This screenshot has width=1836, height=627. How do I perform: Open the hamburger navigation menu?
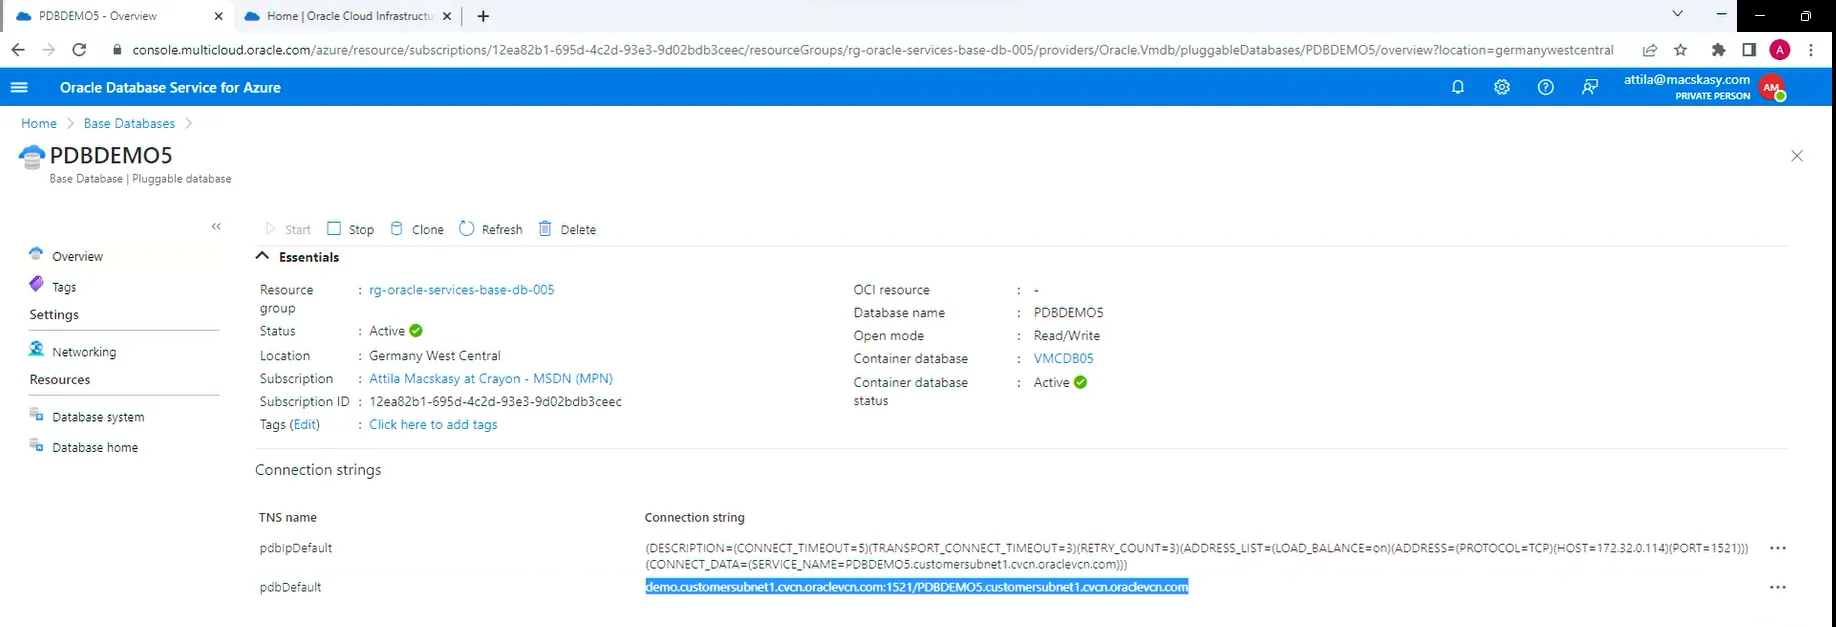click(x=19, y=87)
